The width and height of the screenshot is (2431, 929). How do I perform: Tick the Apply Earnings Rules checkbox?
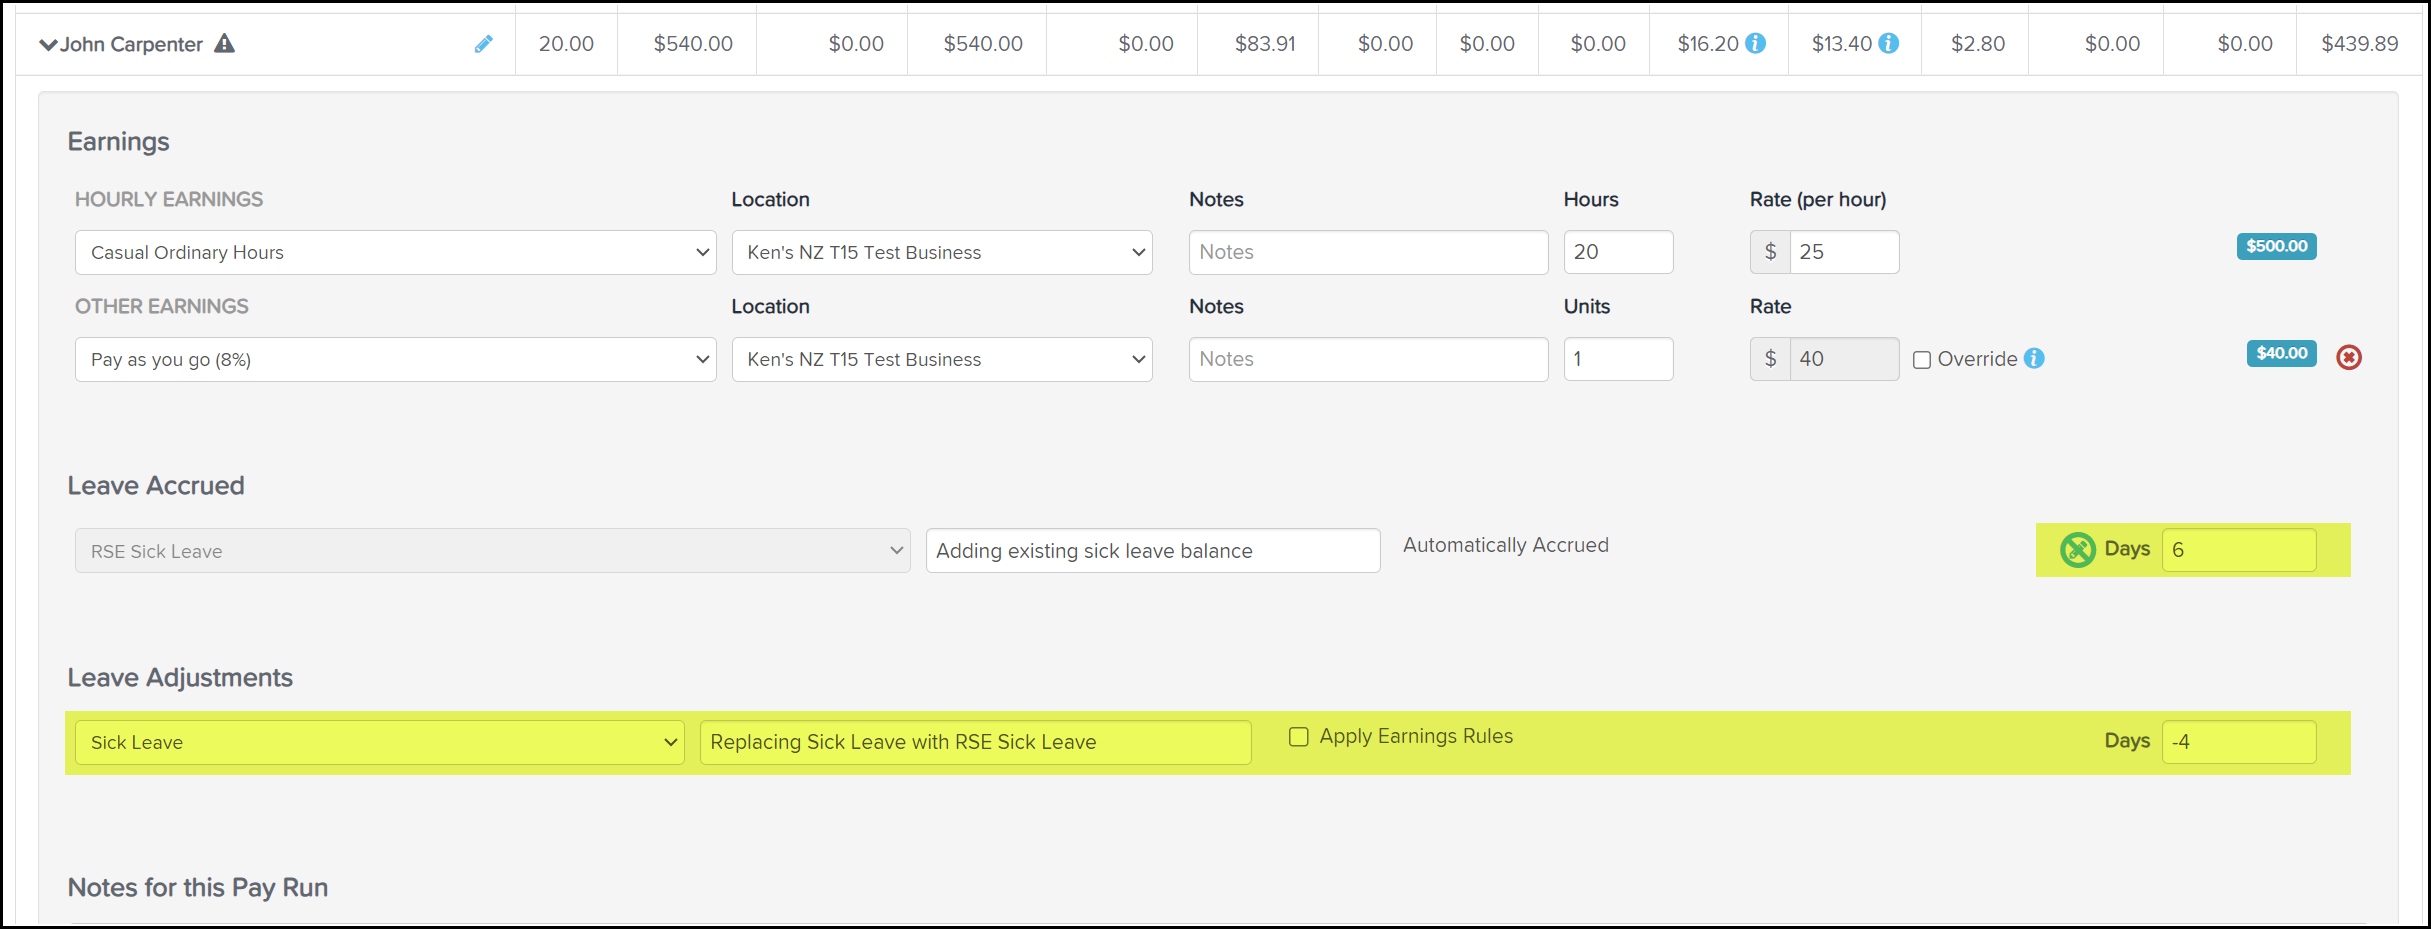click(x=1298, y=737)
